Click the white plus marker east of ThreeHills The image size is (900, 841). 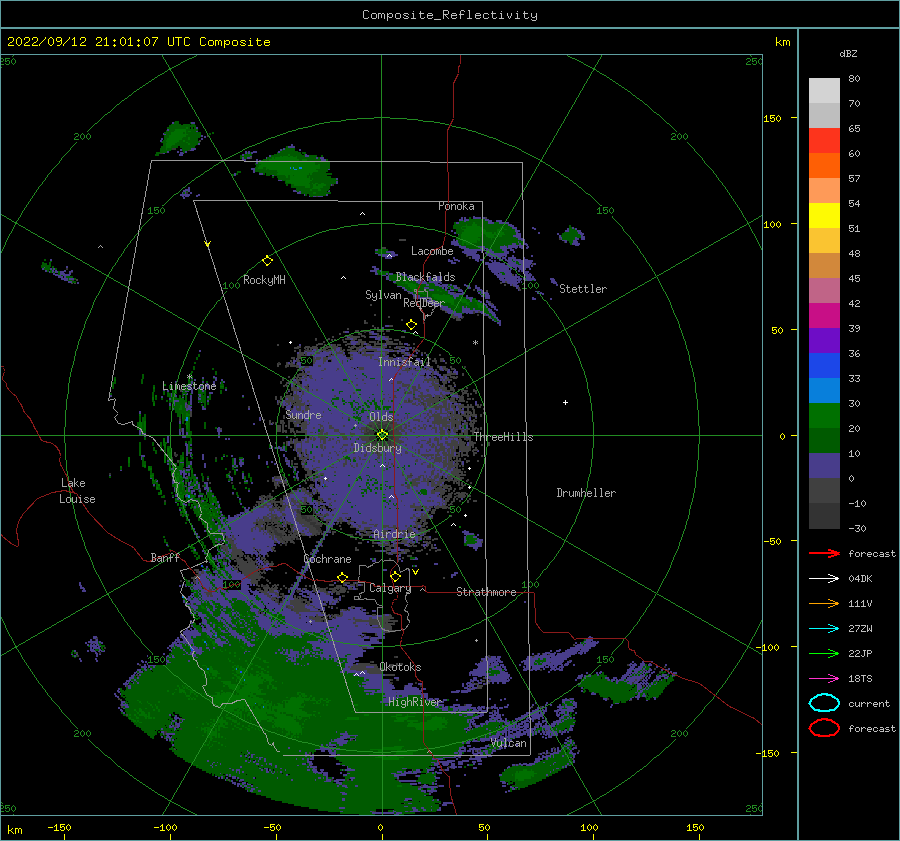(565, 402)
